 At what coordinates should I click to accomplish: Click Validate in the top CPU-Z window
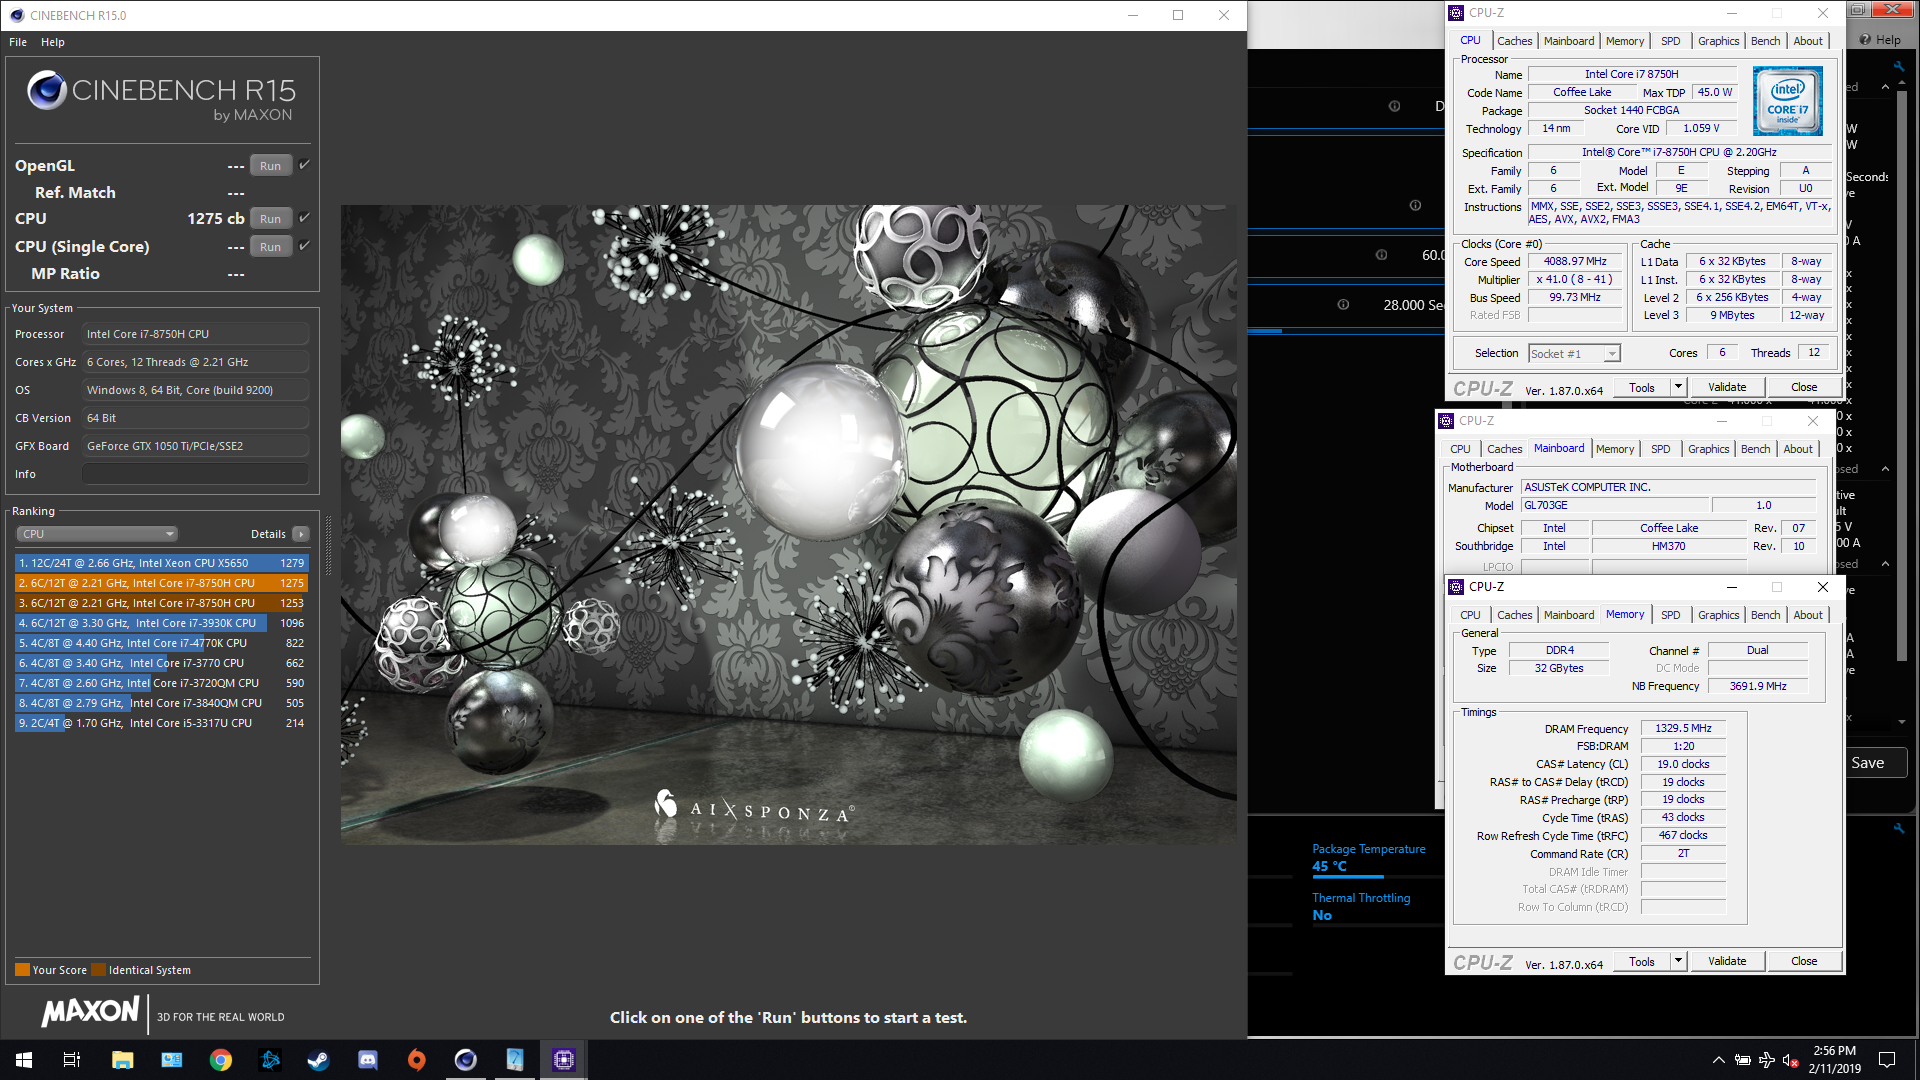[1727, 387]
